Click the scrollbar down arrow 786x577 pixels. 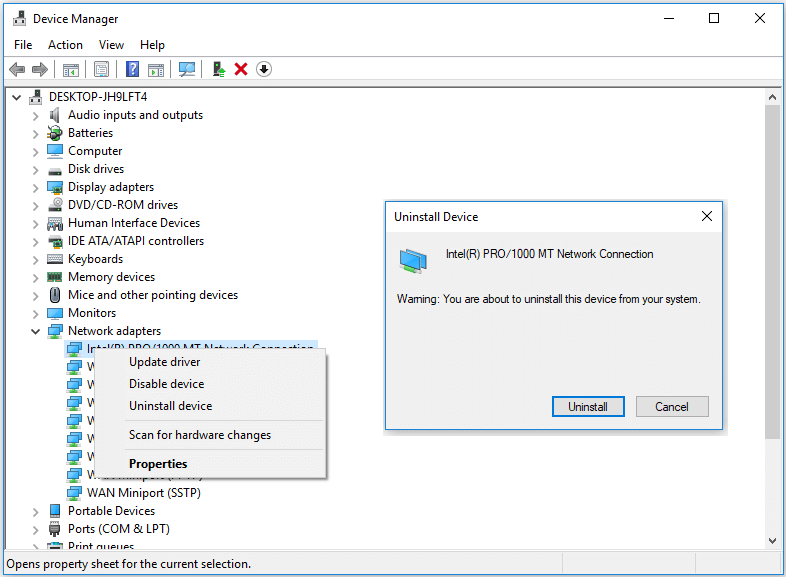(x=772, y=541)
